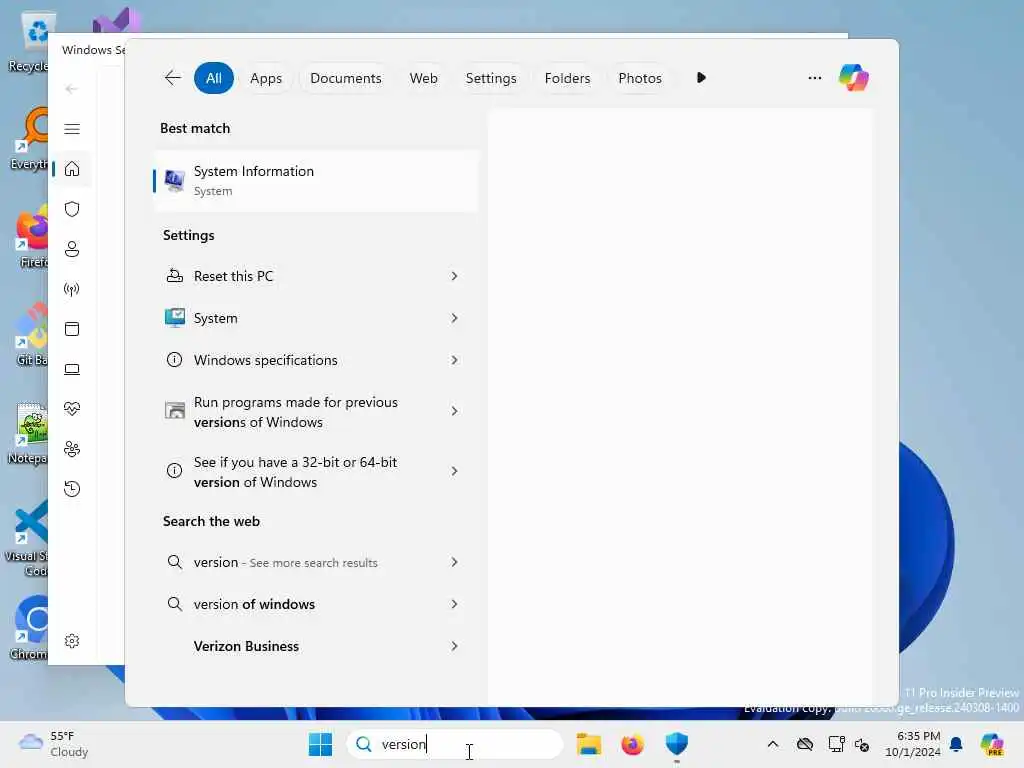Open Firewall & network protection icon
The image size is (1024, 768).
click(72, 289)
